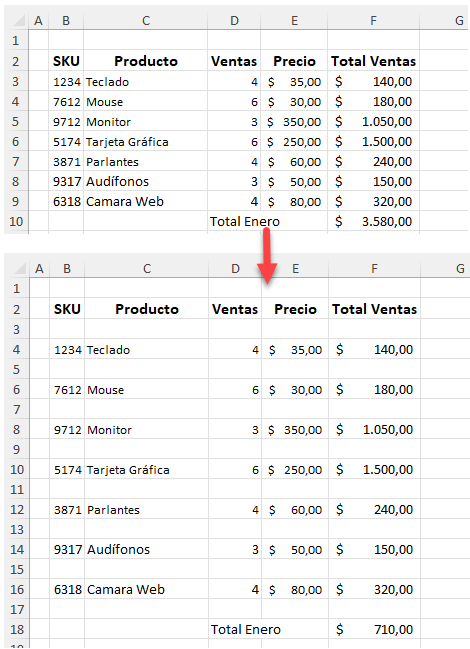Click Camara Web cell in row 9

pos(145,202)
